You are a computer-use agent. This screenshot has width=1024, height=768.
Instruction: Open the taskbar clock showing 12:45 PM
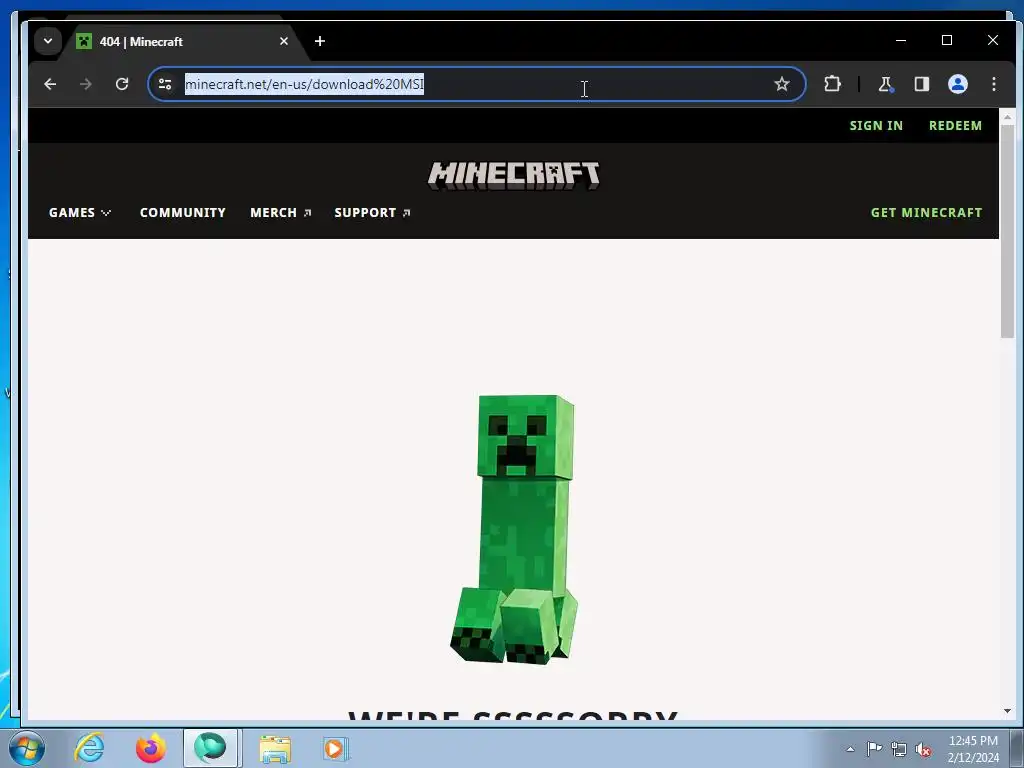point(973,749)
